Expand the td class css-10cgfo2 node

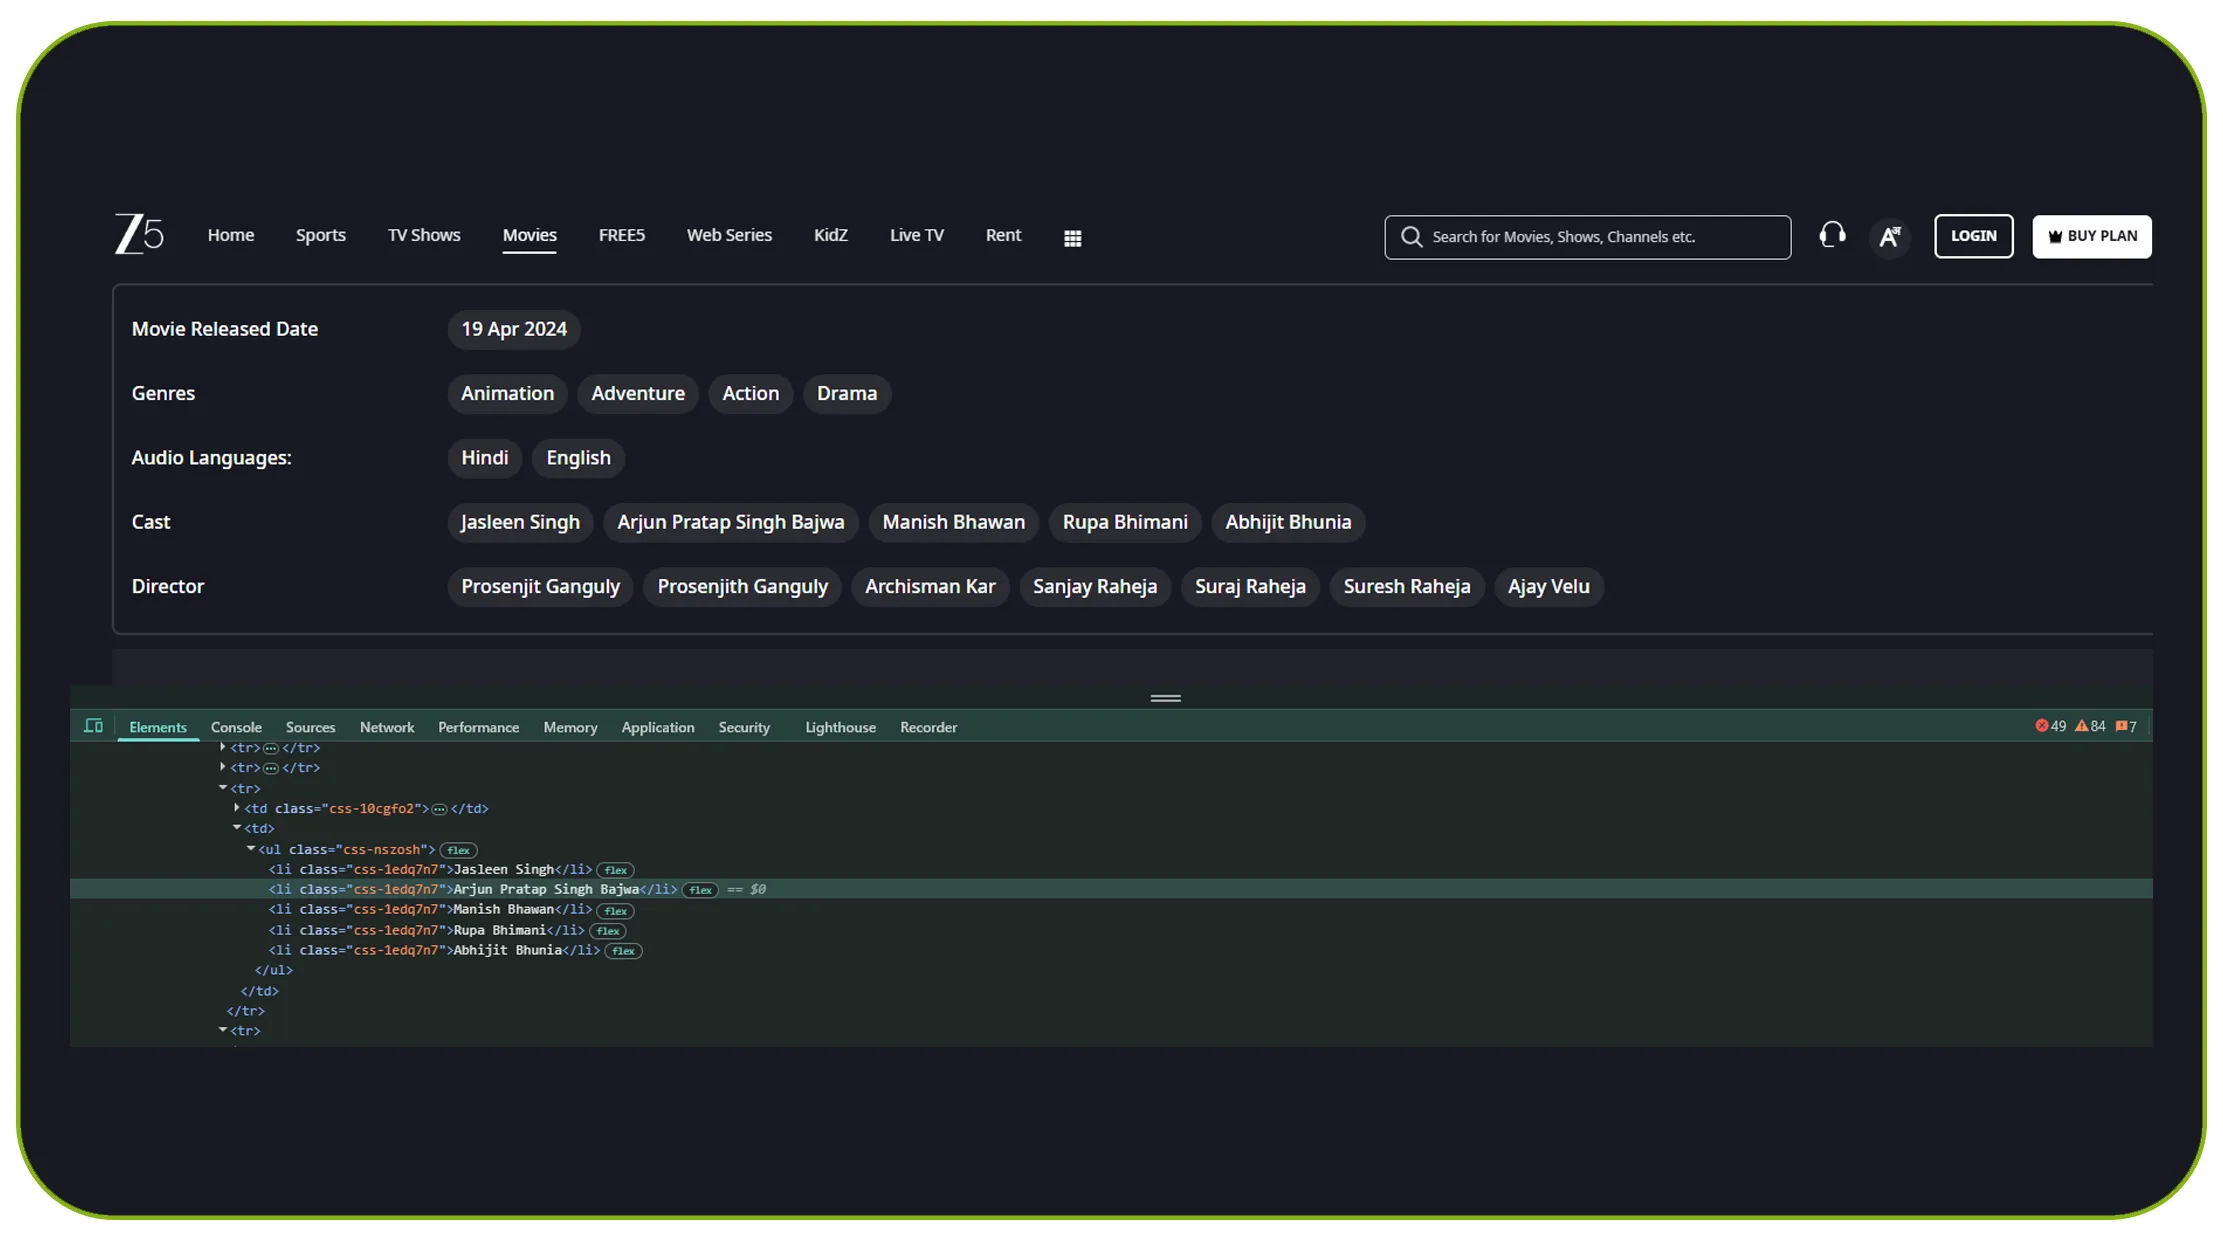point(236,808)
